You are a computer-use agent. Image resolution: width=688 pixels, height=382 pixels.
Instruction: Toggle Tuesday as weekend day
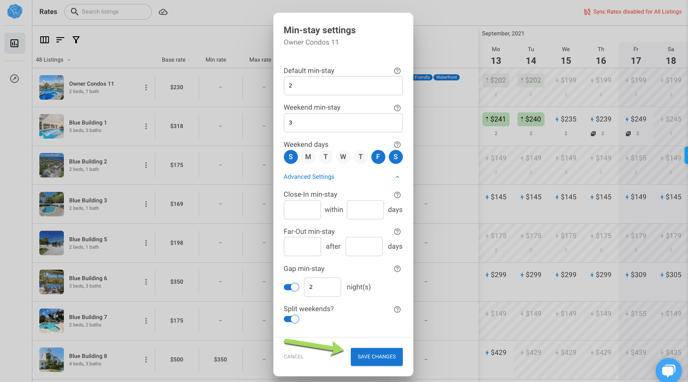coord(326,157)
